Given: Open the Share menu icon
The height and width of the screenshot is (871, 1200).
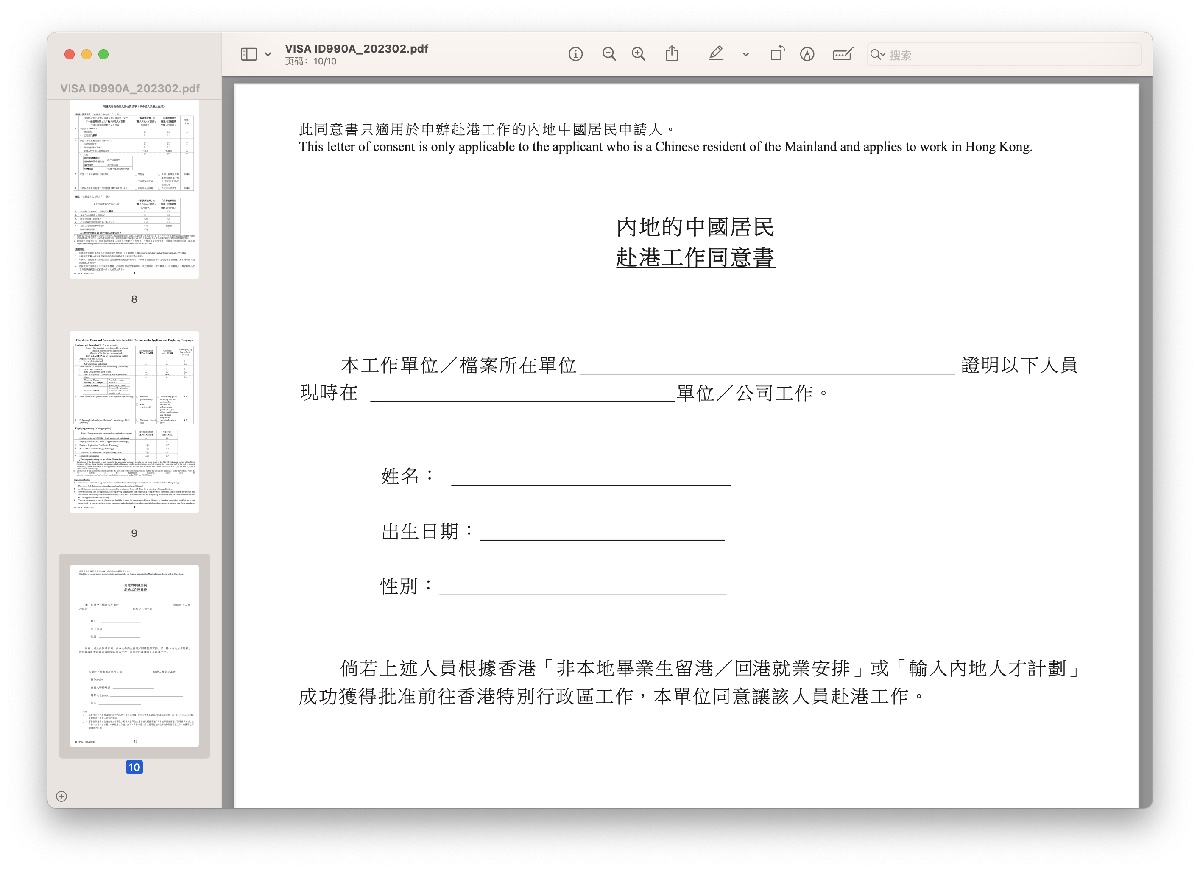Looking at the screenshot, I should coord(672,54).
